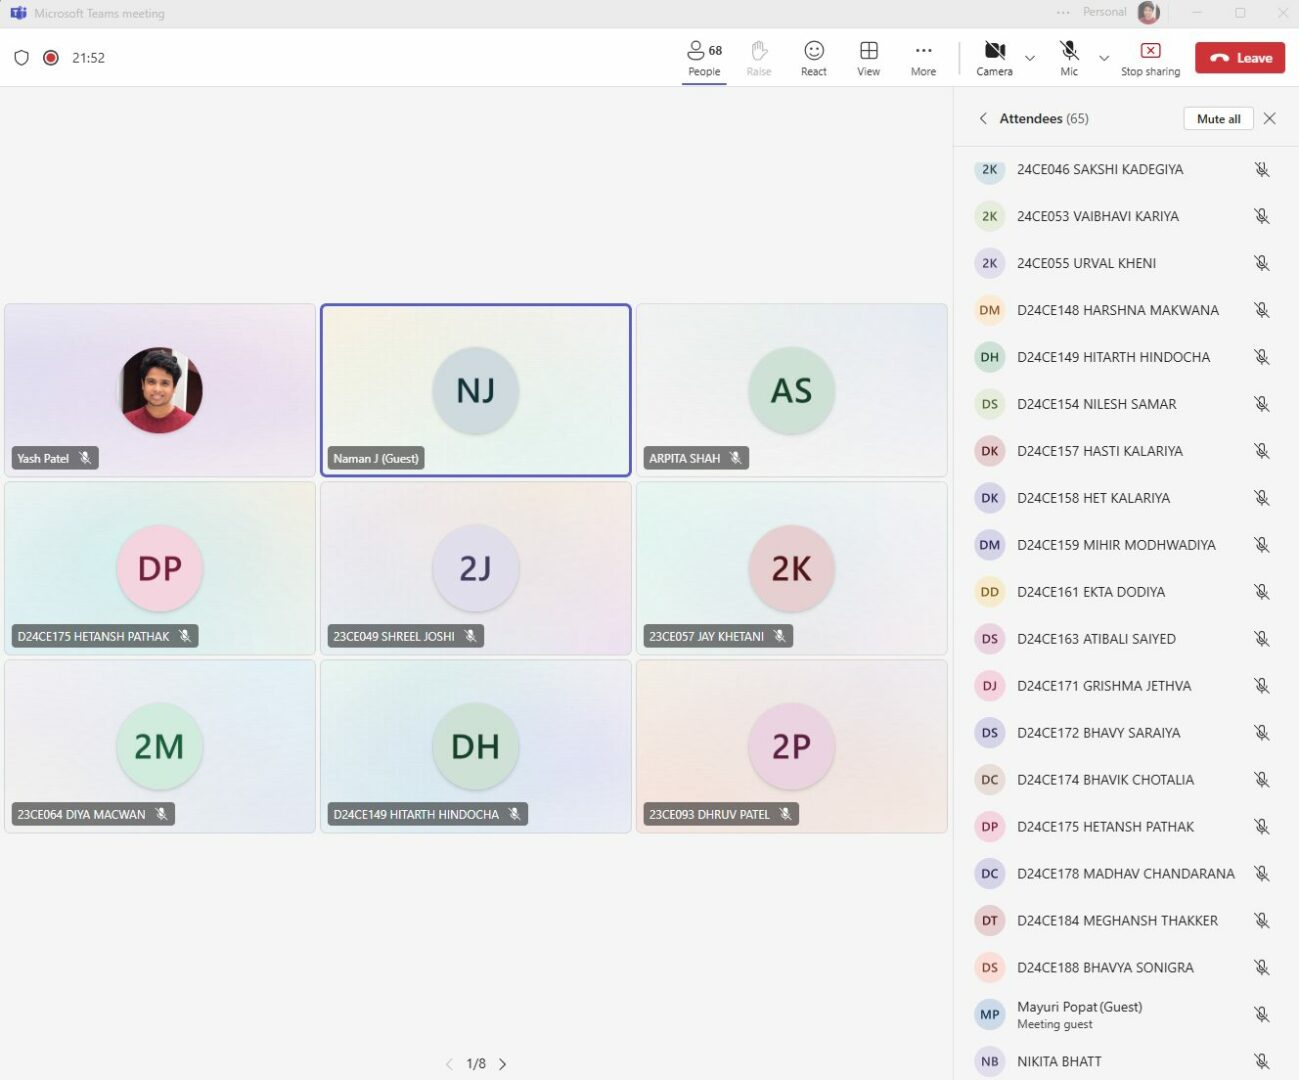1299x1080 pixels.
Task: Open the More actions menu
Action: [923, 58]
